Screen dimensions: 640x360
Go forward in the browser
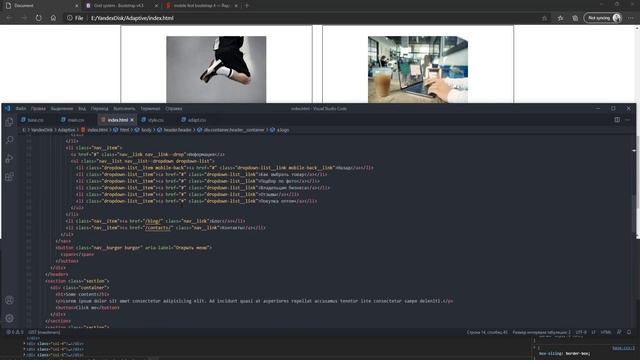24,18
